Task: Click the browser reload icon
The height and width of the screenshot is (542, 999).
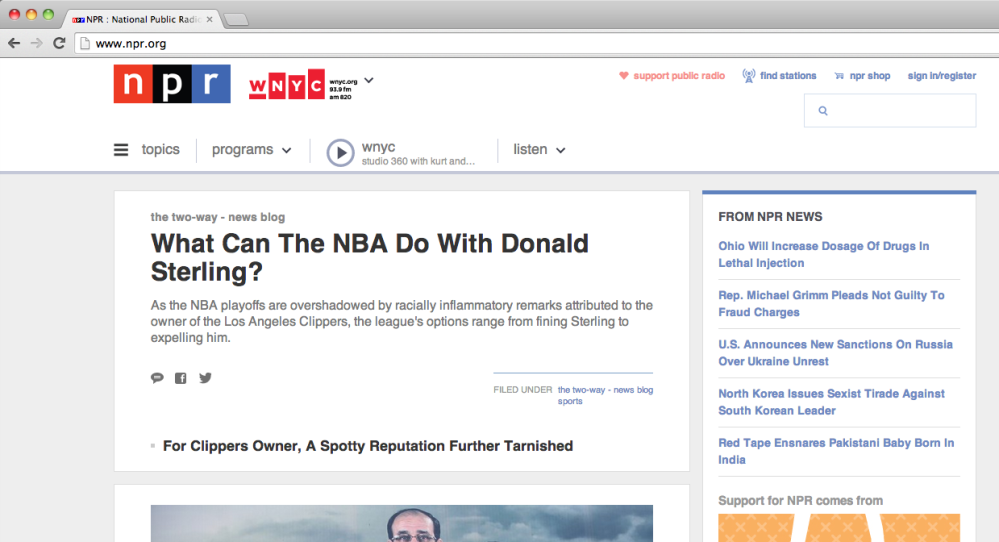Action: 59,43
